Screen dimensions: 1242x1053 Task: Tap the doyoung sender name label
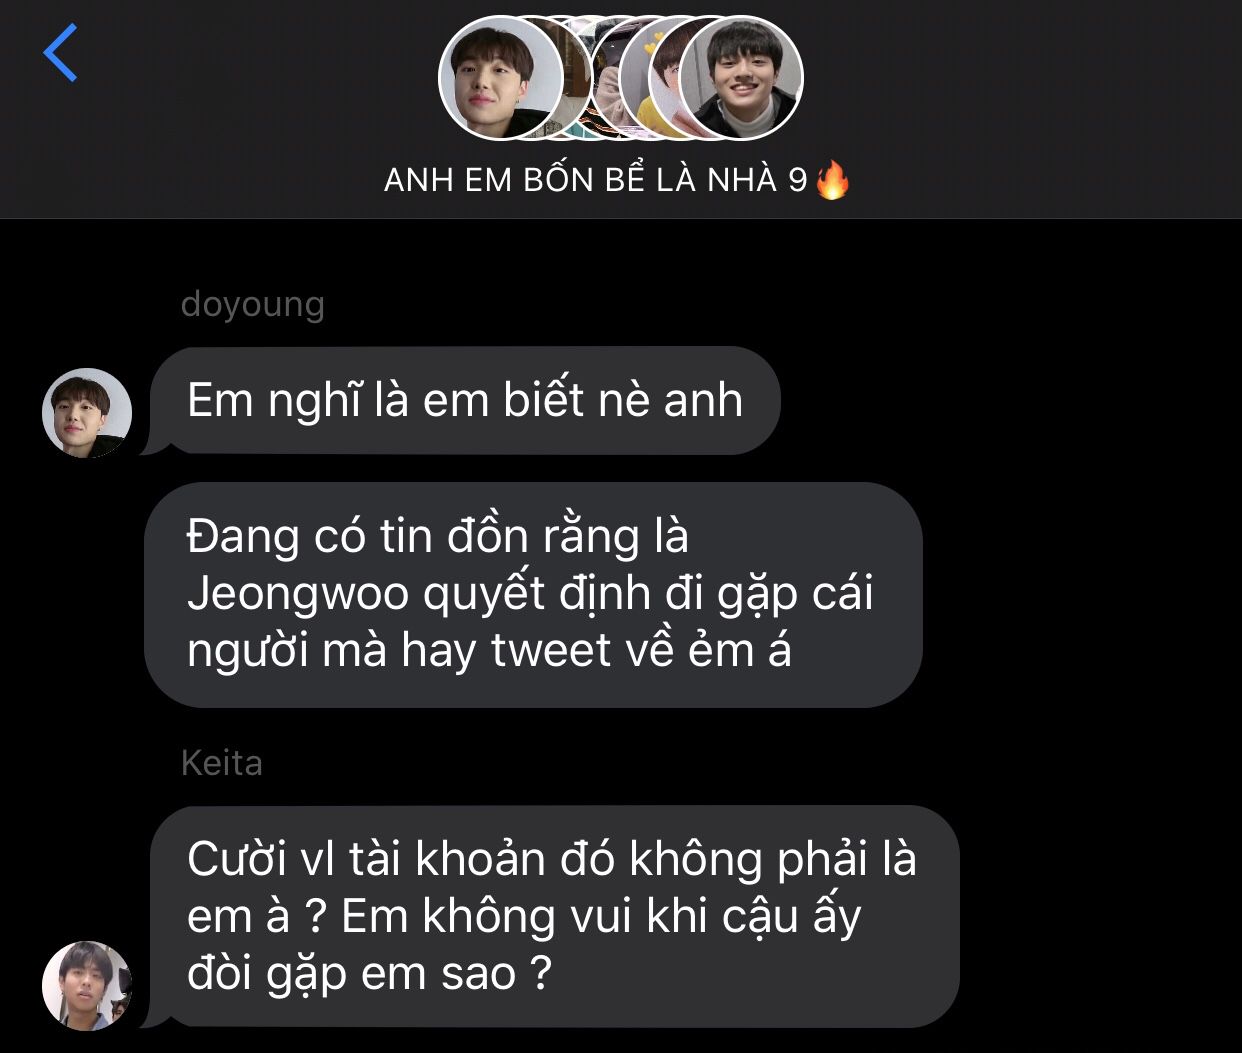252,305
